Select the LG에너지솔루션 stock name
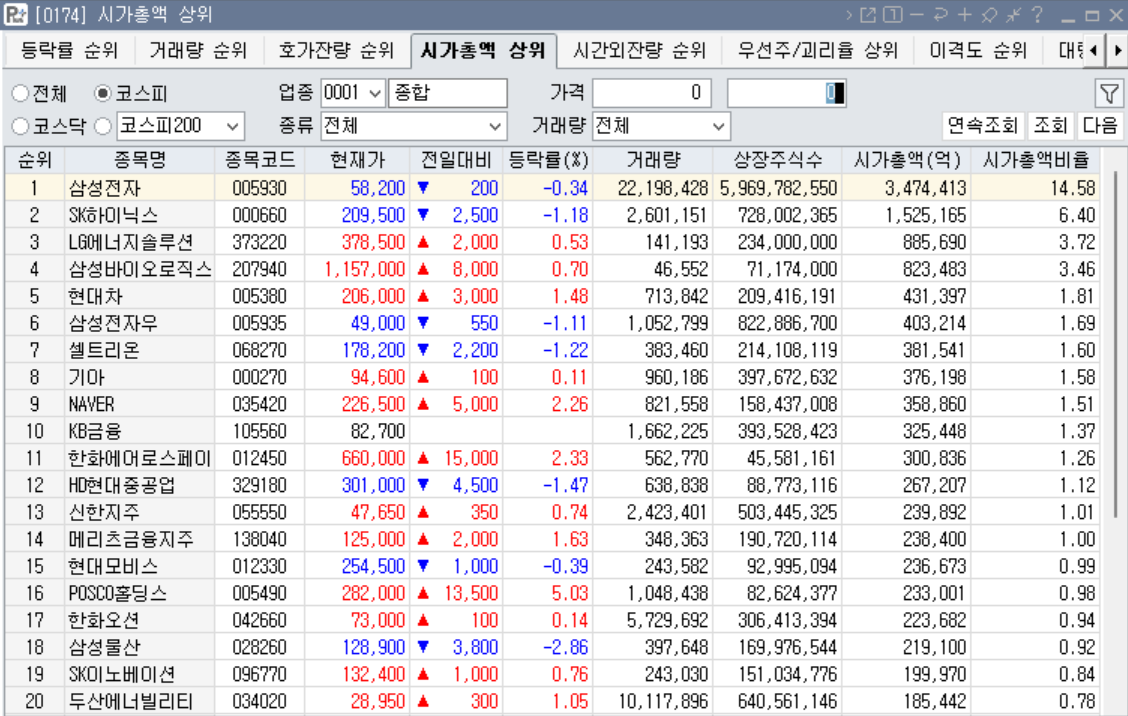 [x=130, y=243]
